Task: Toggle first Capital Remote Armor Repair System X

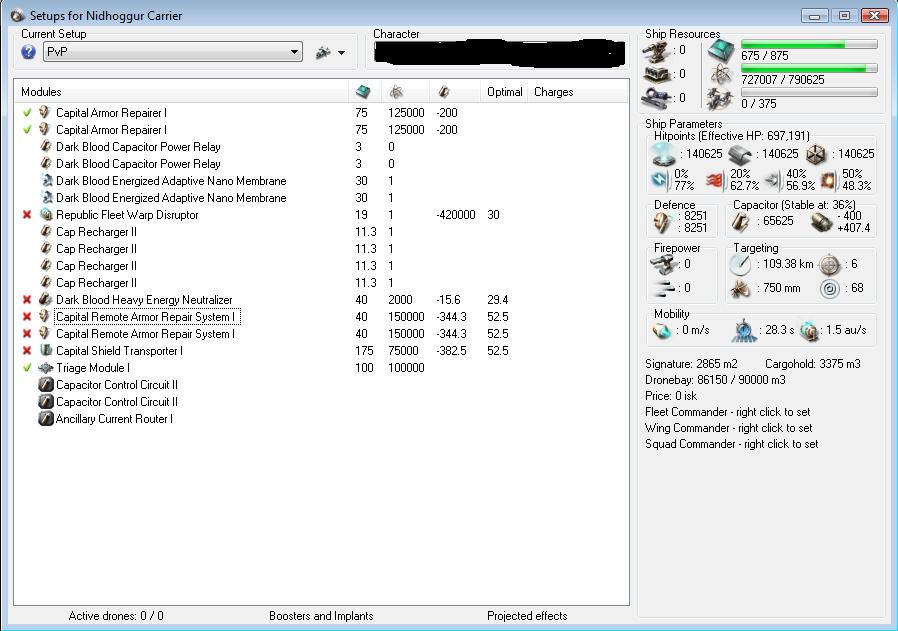Action: click(x=27, y=317)
